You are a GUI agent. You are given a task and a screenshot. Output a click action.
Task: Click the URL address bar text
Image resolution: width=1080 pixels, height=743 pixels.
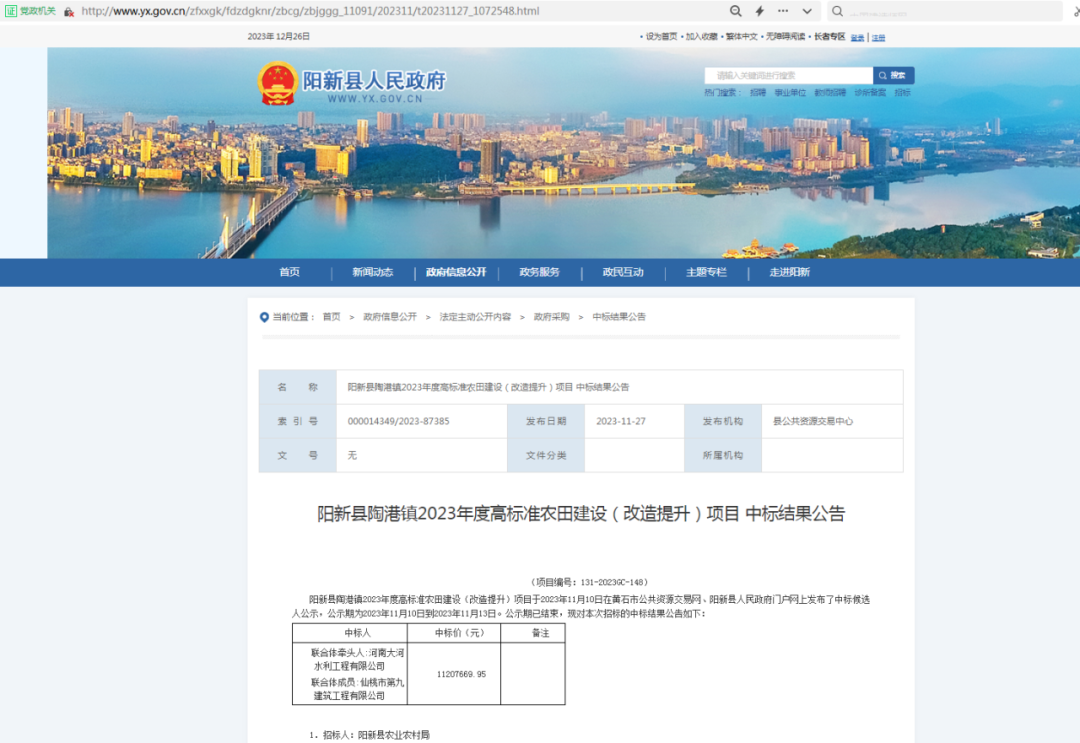click(310, 11)
